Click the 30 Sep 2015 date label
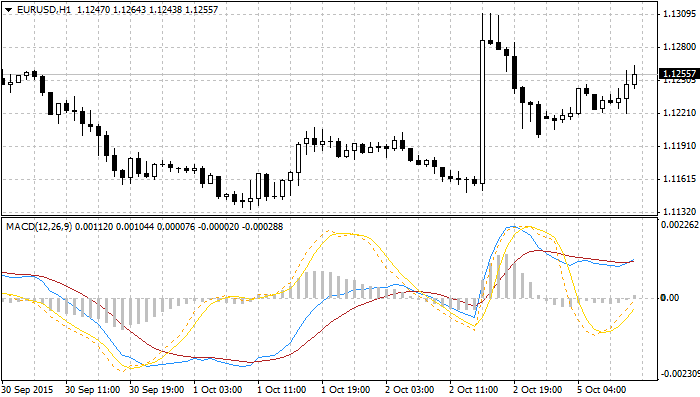 pyautogui.click(x=27, y=390)
